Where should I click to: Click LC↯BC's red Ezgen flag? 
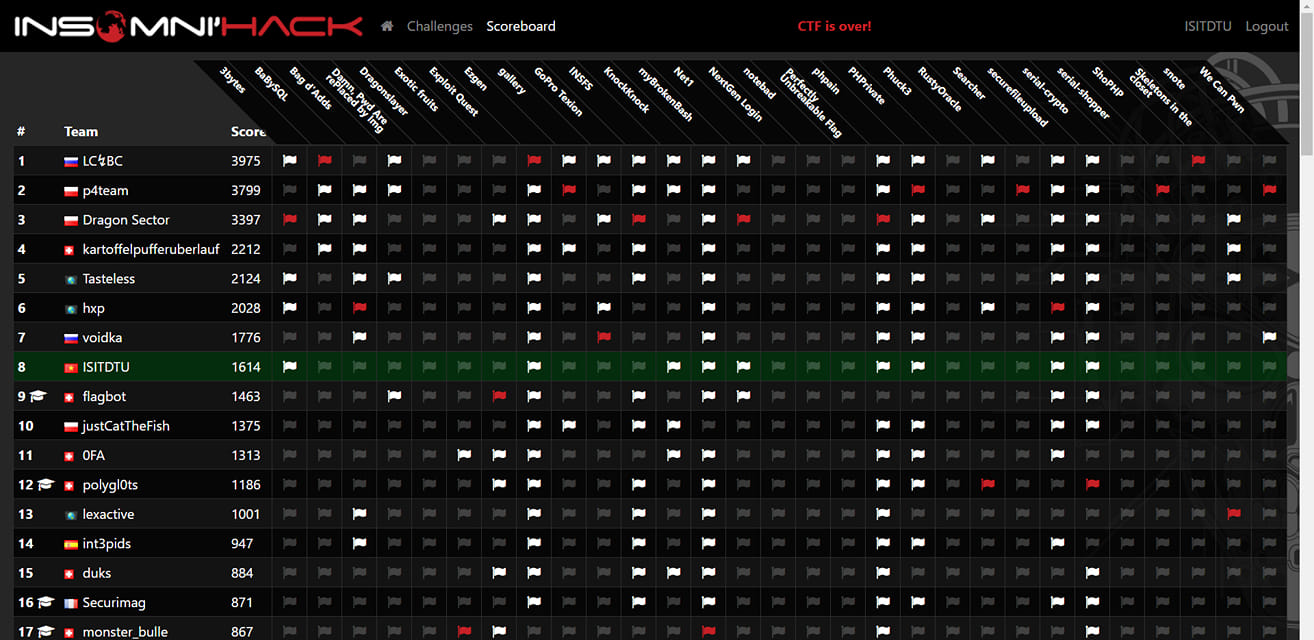point(534,160)
